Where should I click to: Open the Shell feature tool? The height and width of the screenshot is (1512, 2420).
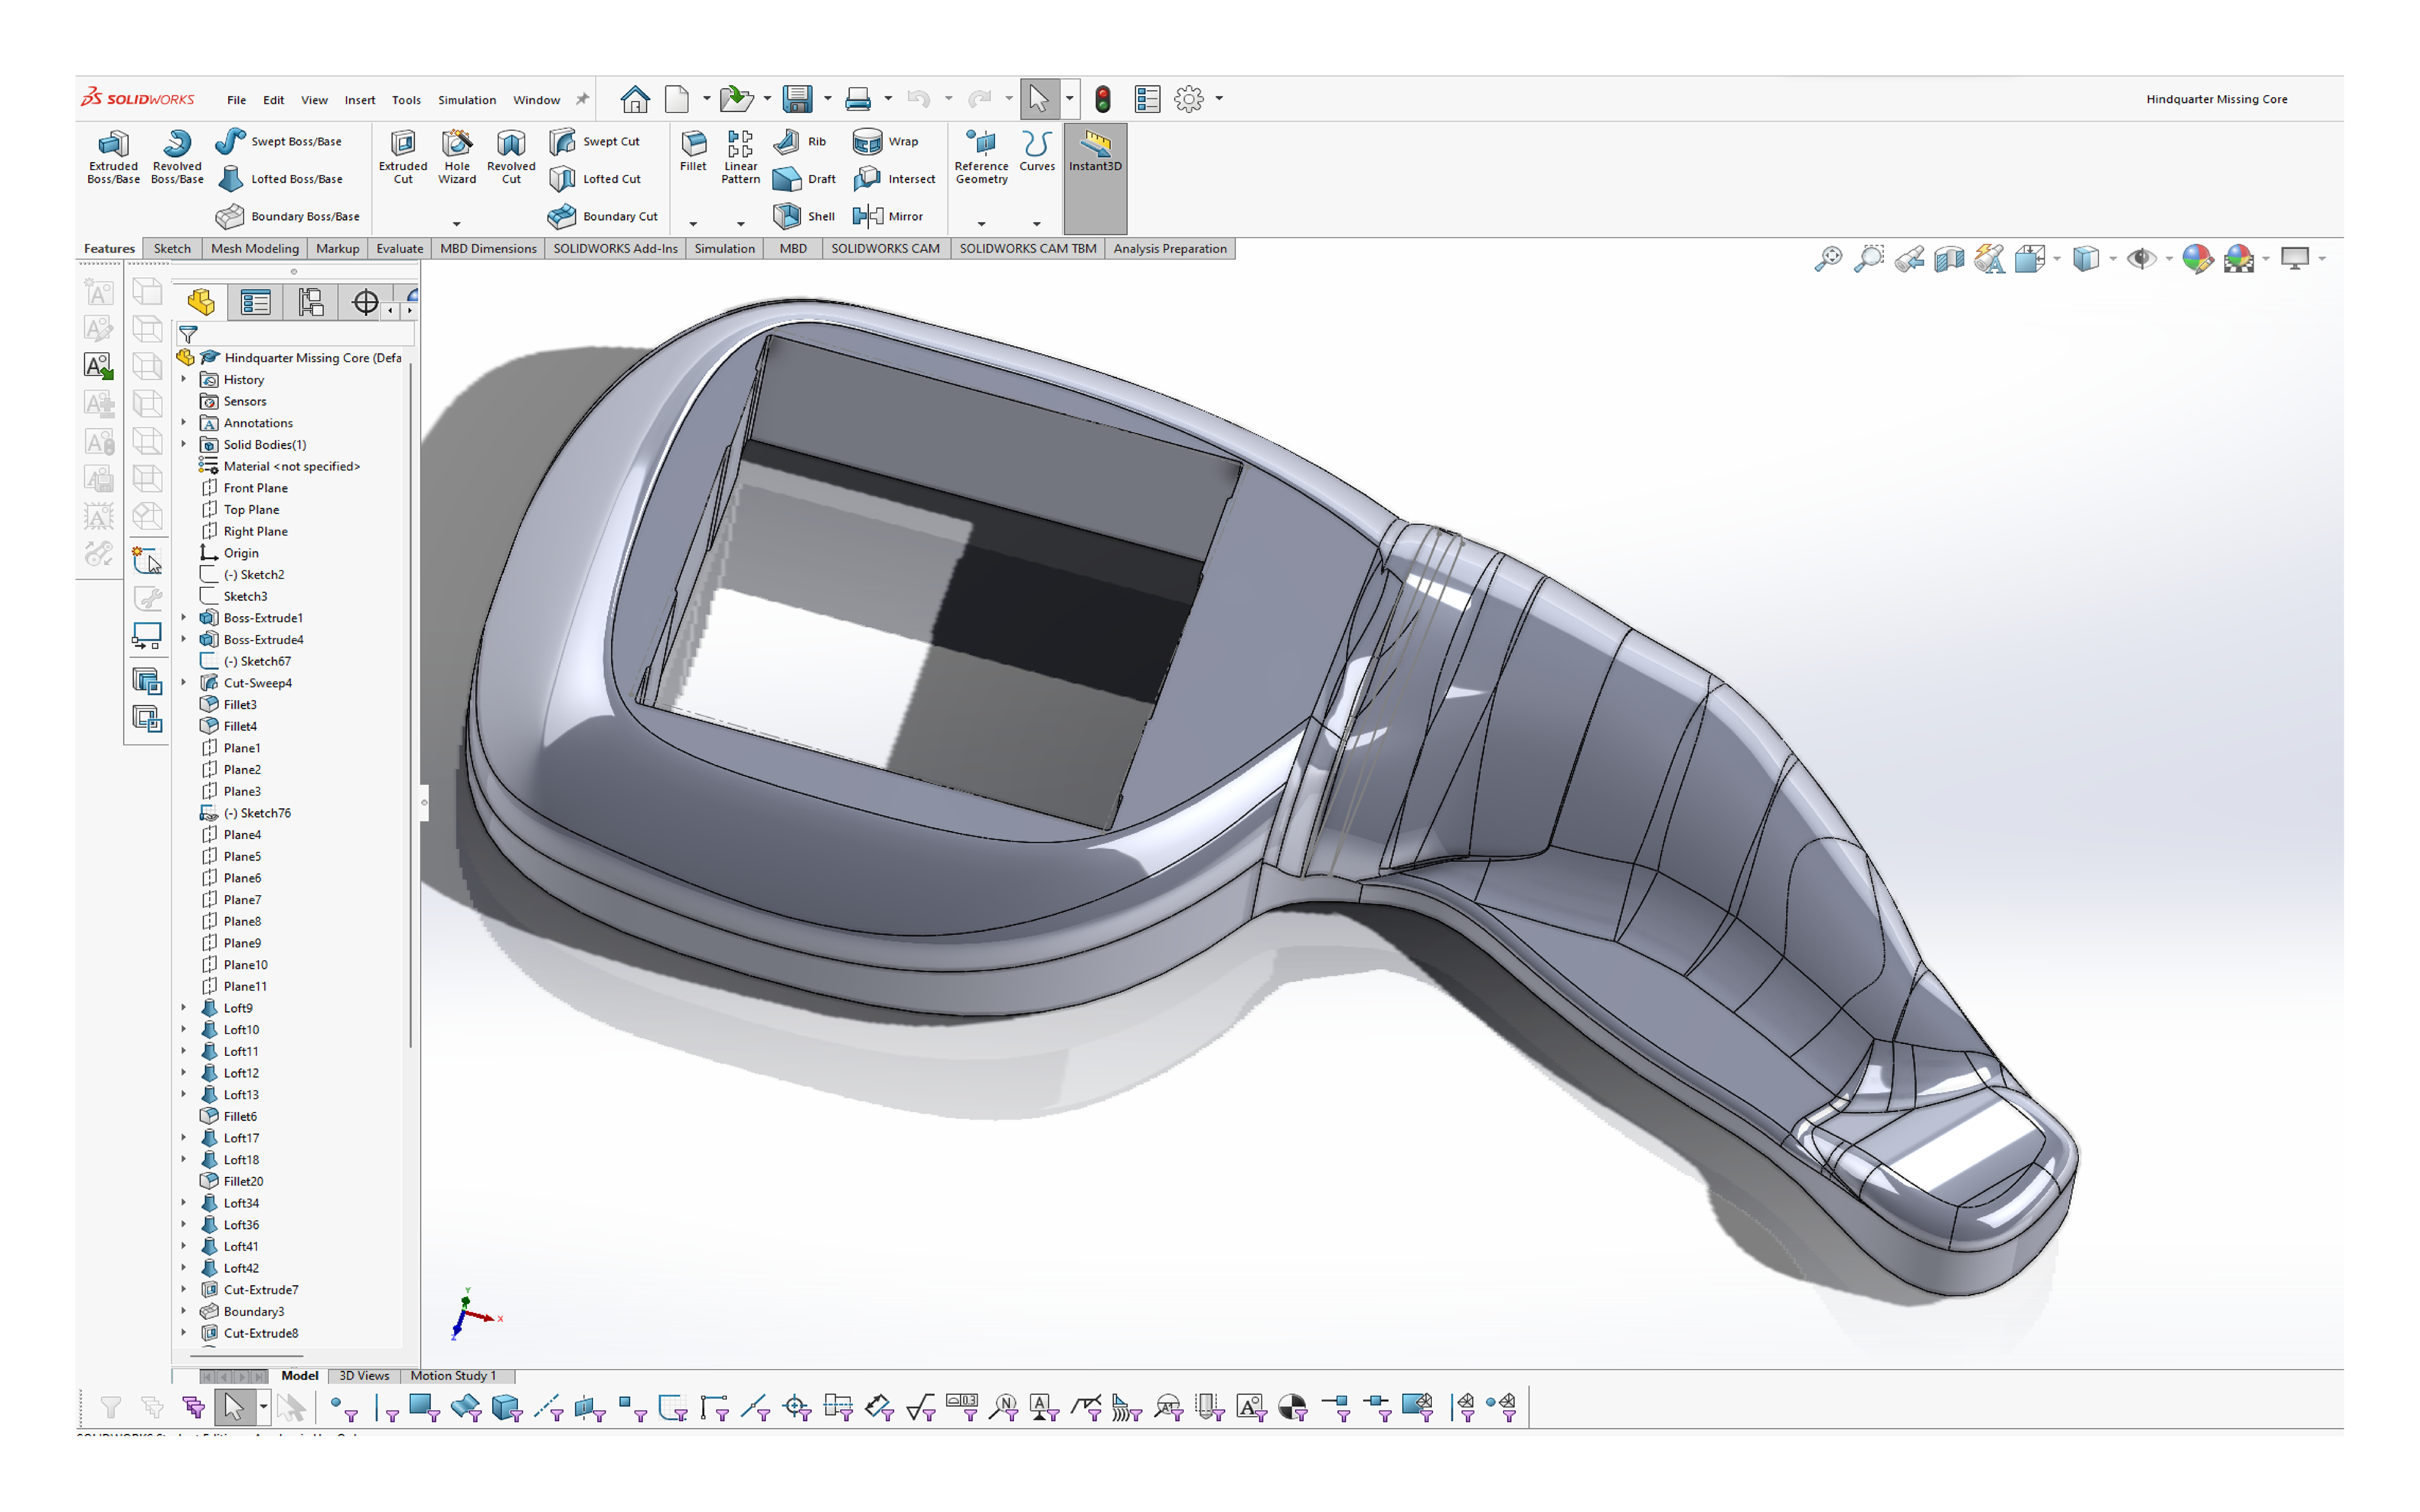click(805, 216)
